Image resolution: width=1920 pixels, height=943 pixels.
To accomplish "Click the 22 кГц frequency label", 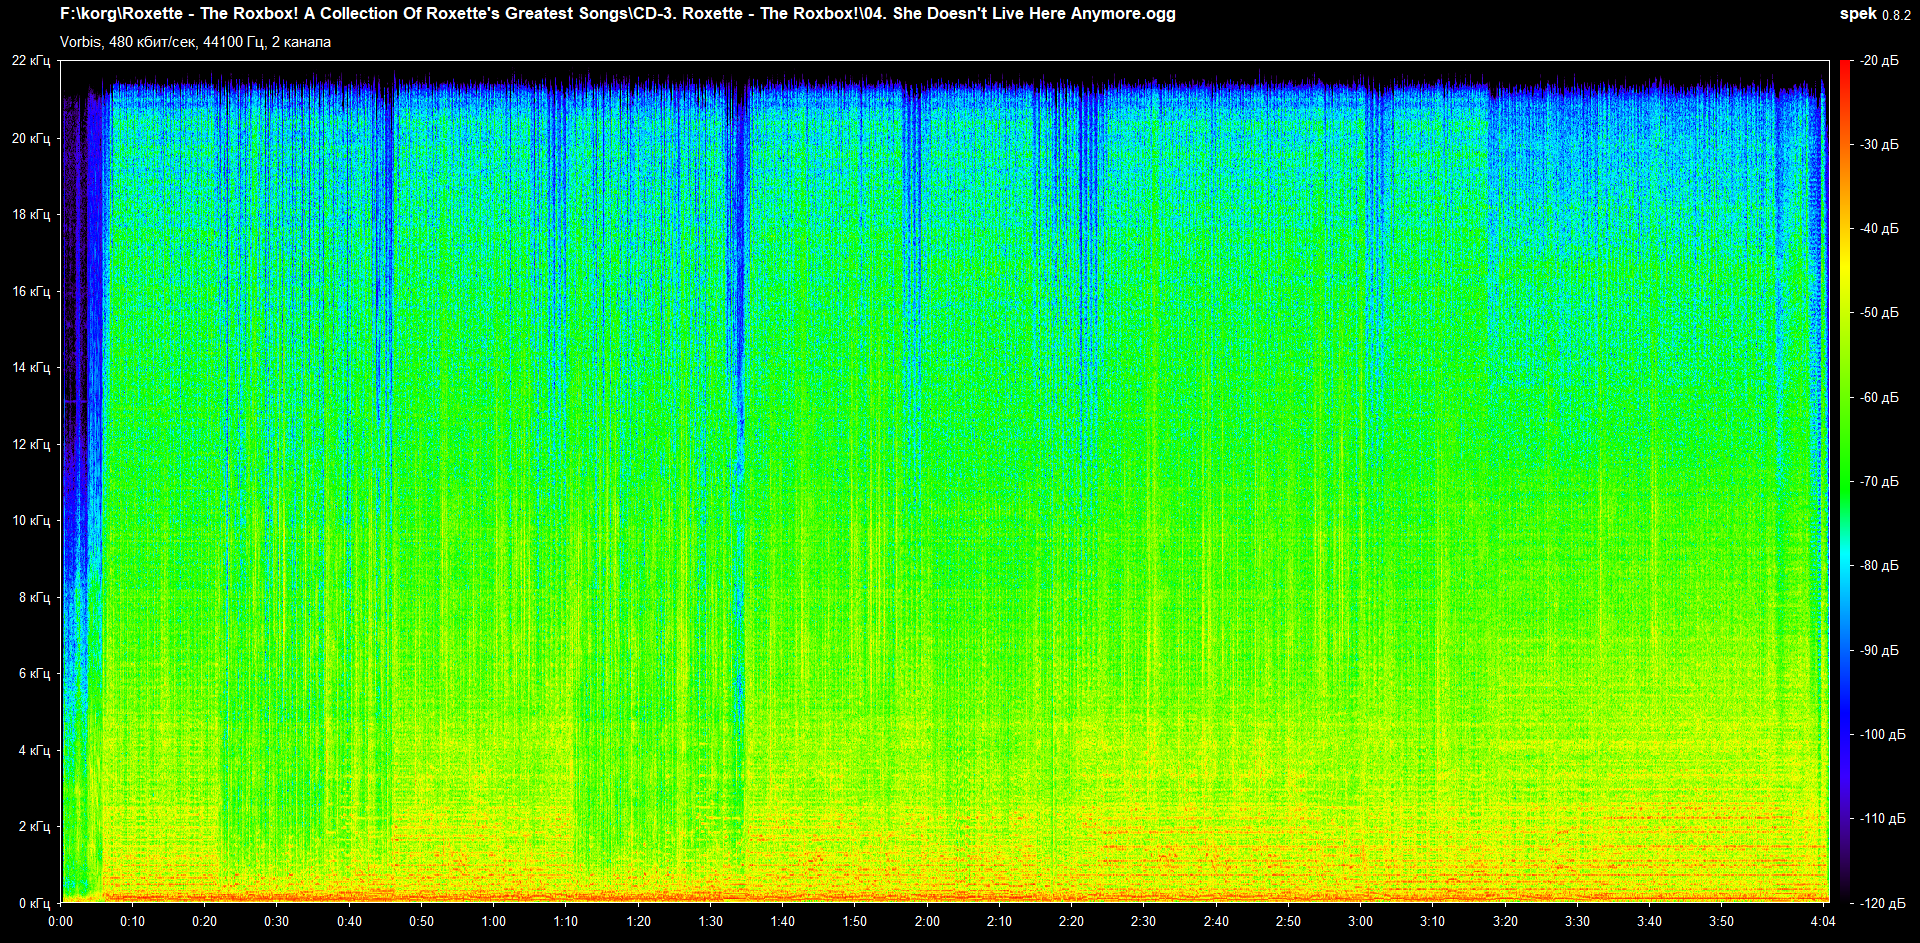I will [x=31, y=61].
